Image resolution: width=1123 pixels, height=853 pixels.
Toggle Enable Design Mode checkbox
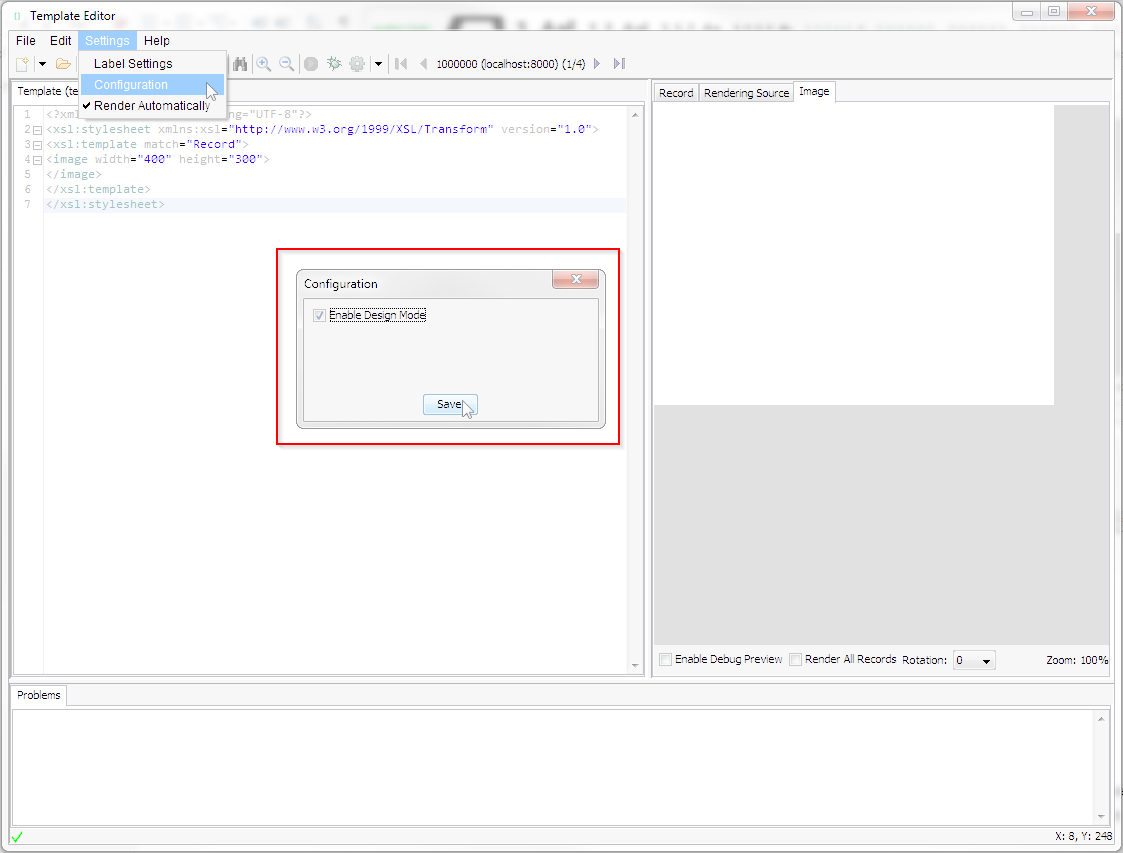(319, 316)
